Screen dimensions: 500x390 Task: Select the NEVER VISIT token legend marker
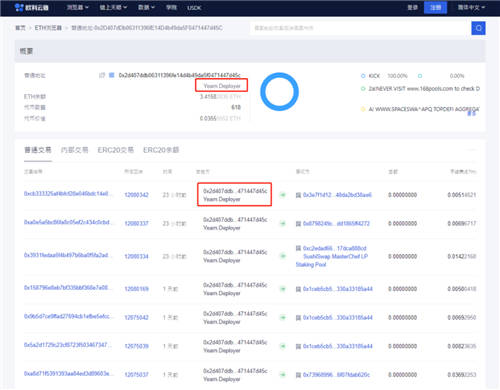(363, 89)
